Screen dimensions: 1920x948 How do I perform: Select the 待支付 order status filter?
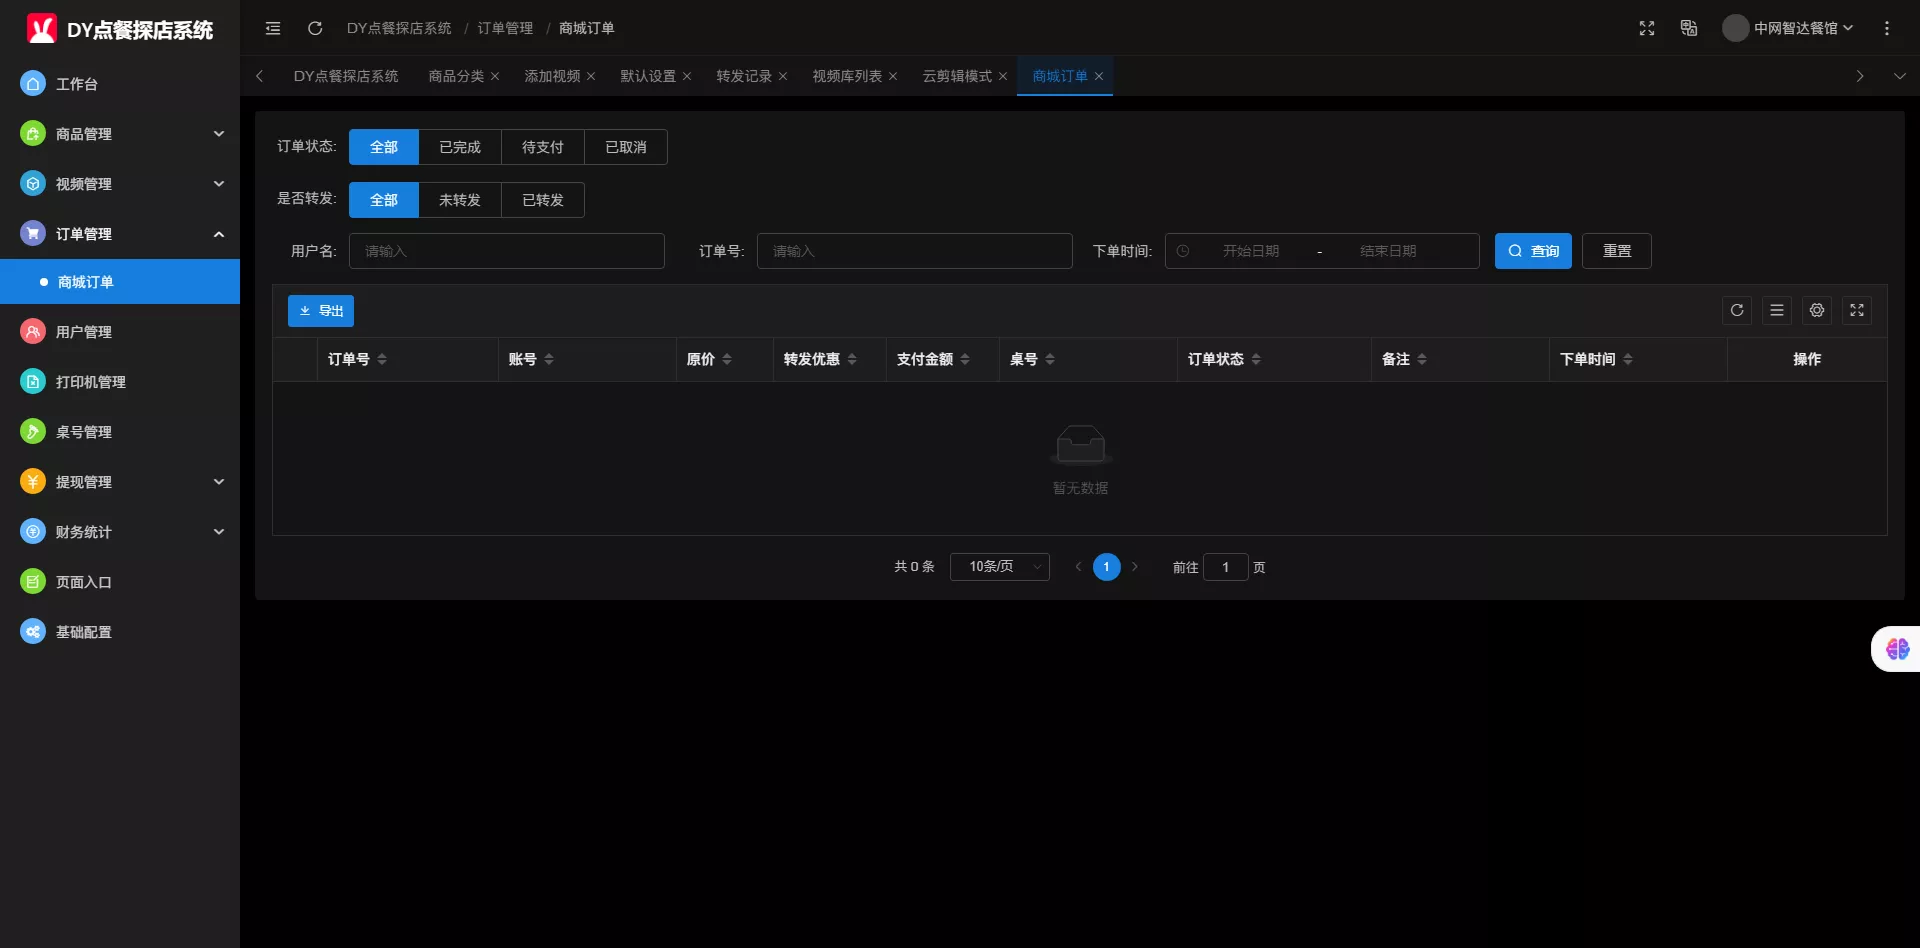(542, 147)
